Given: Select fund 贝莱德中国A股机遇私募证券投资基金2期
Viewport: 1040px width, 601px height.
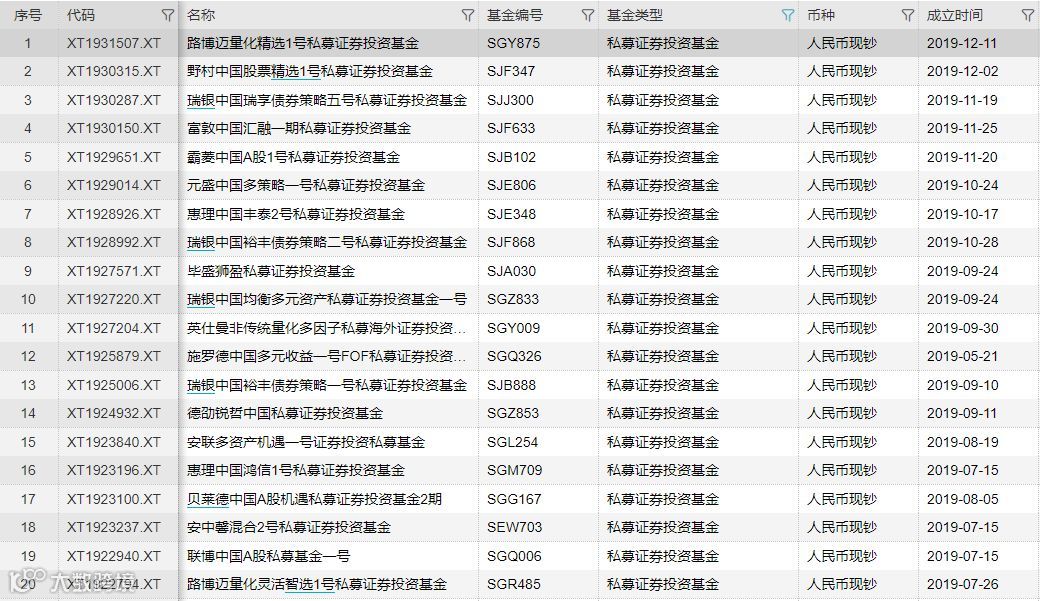Looking at the screenshot, I should 314,500.
